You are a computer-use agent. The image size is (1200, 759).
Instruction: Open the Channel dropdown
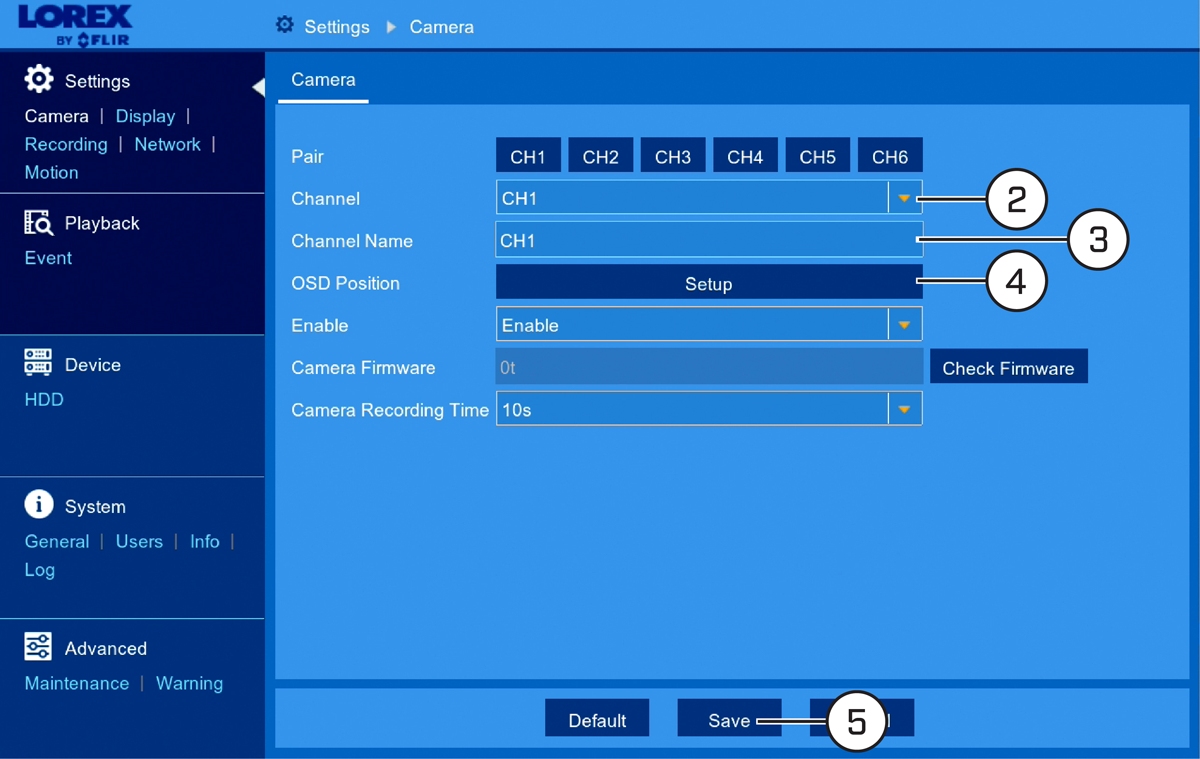click(709, 198)
